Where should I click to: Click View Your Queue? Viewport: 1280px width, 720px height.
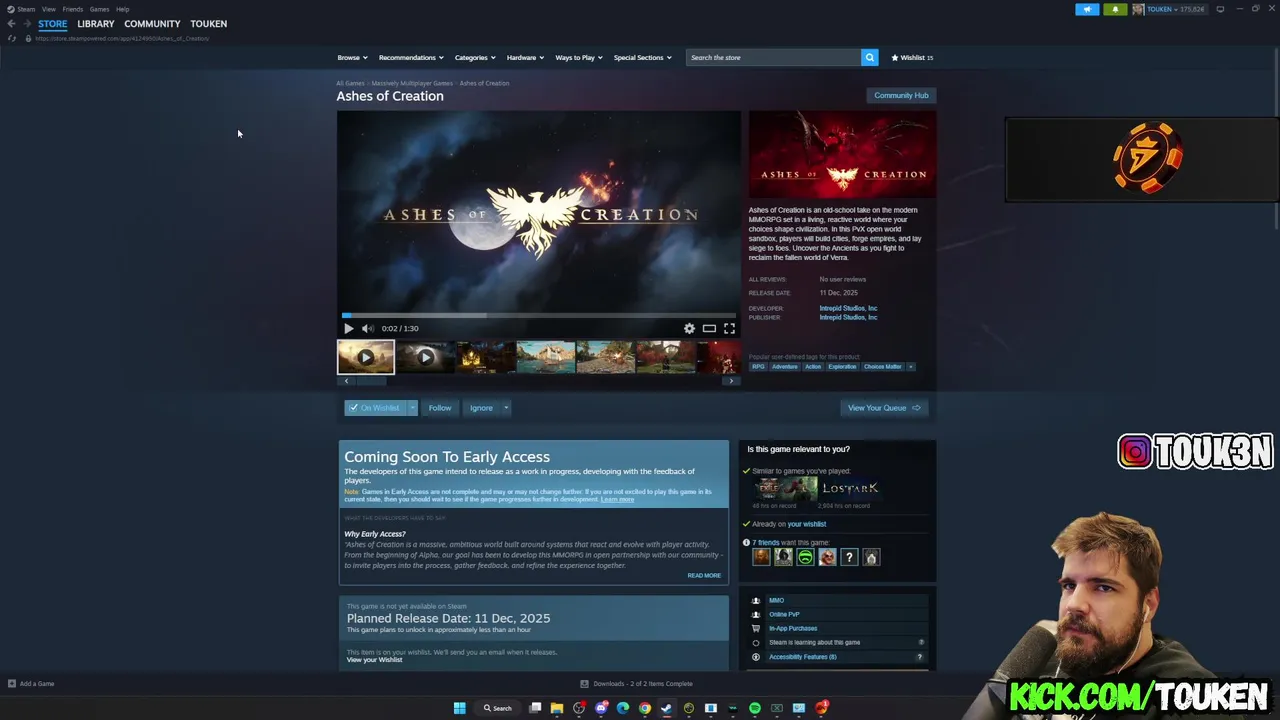884,408
